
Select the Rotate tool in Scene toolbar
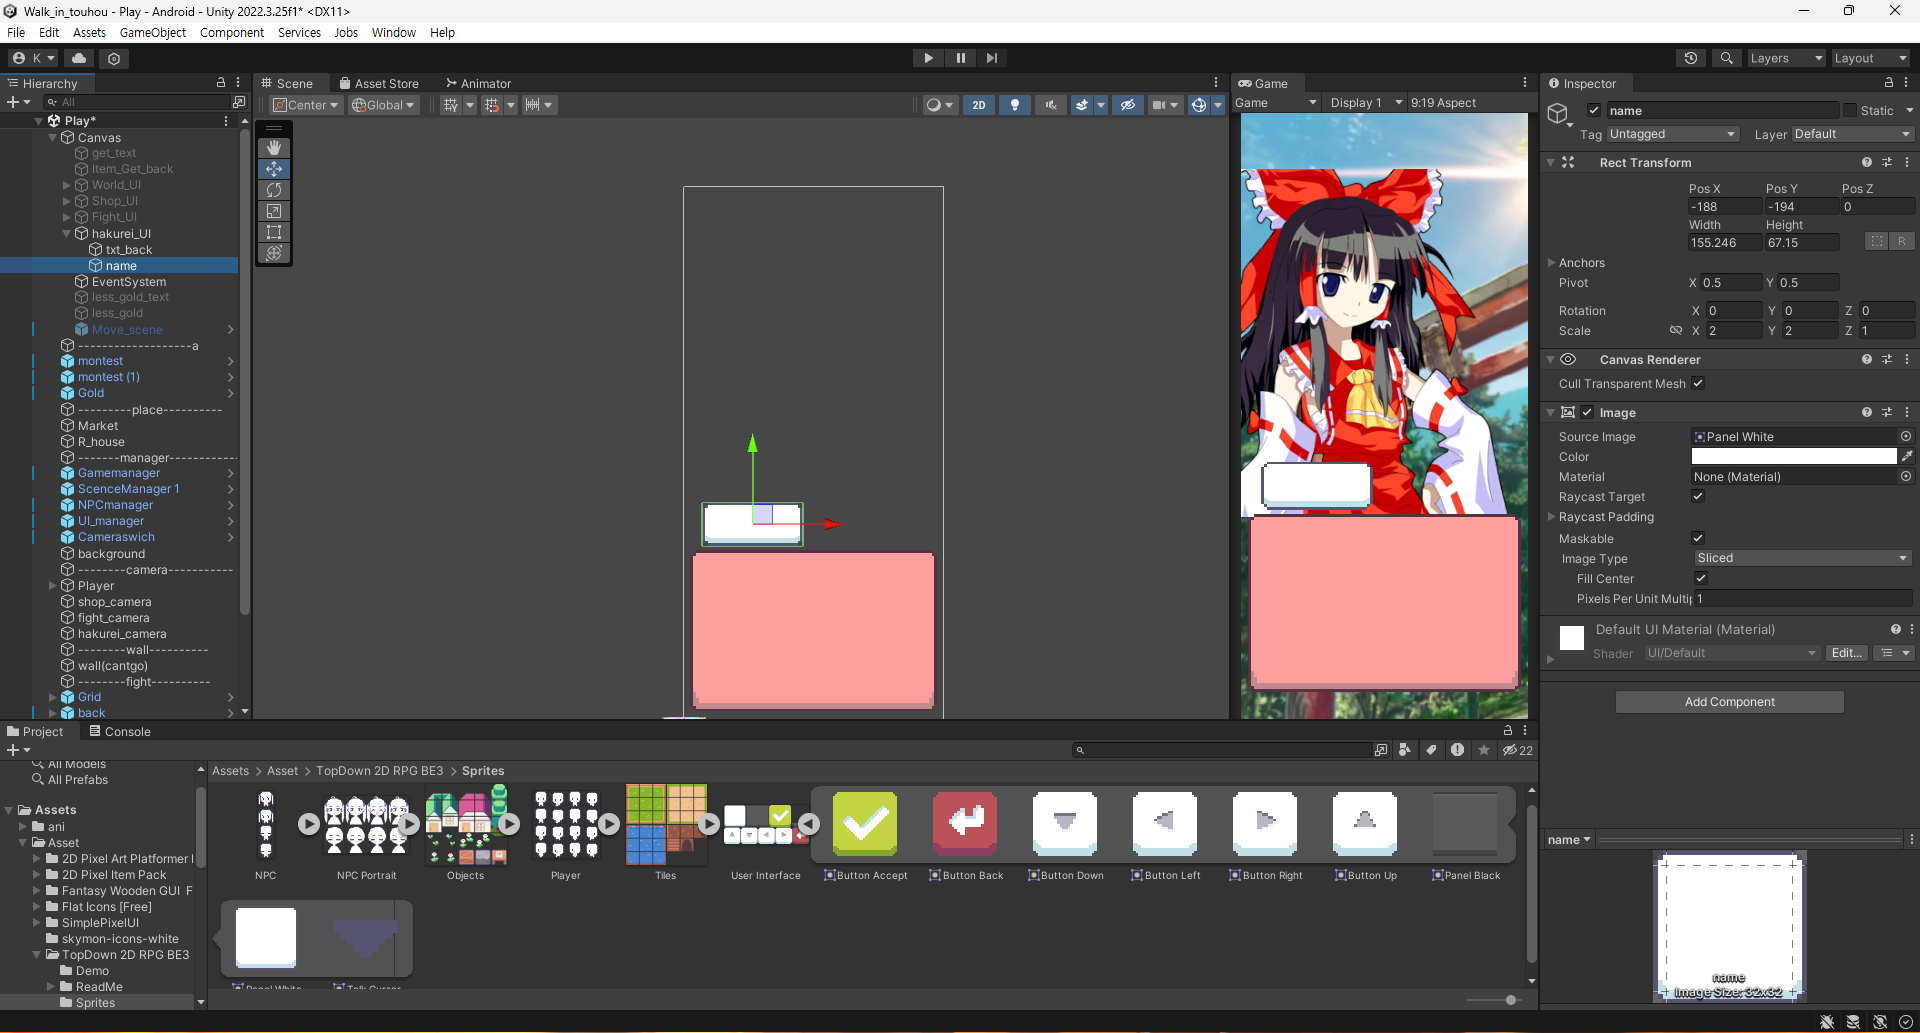[x=274, y=190]
